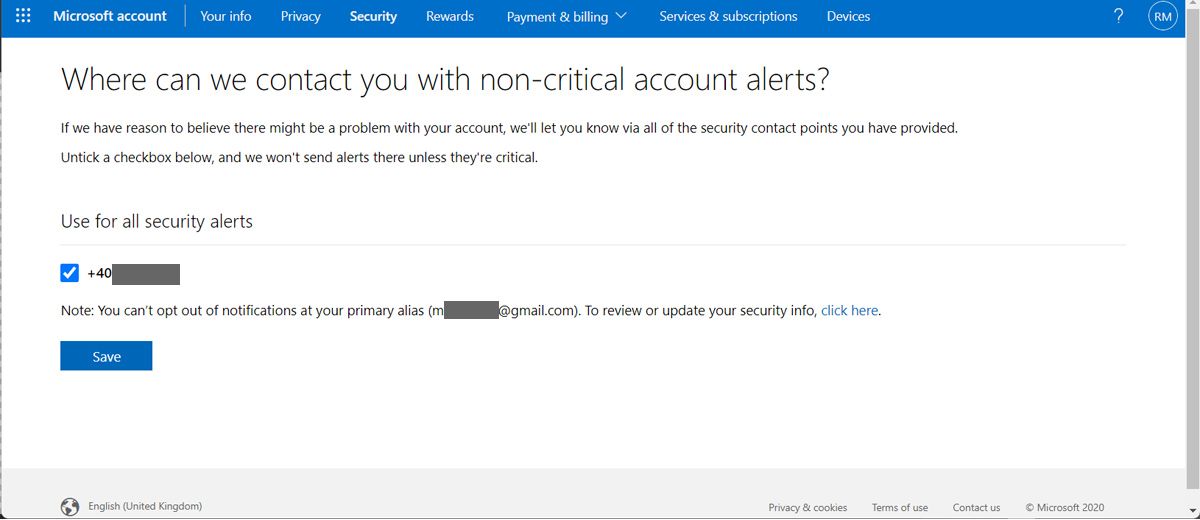
Task: Open Privacy & cookies footer link
Action: pyautogui.click(x=807, y=507)
